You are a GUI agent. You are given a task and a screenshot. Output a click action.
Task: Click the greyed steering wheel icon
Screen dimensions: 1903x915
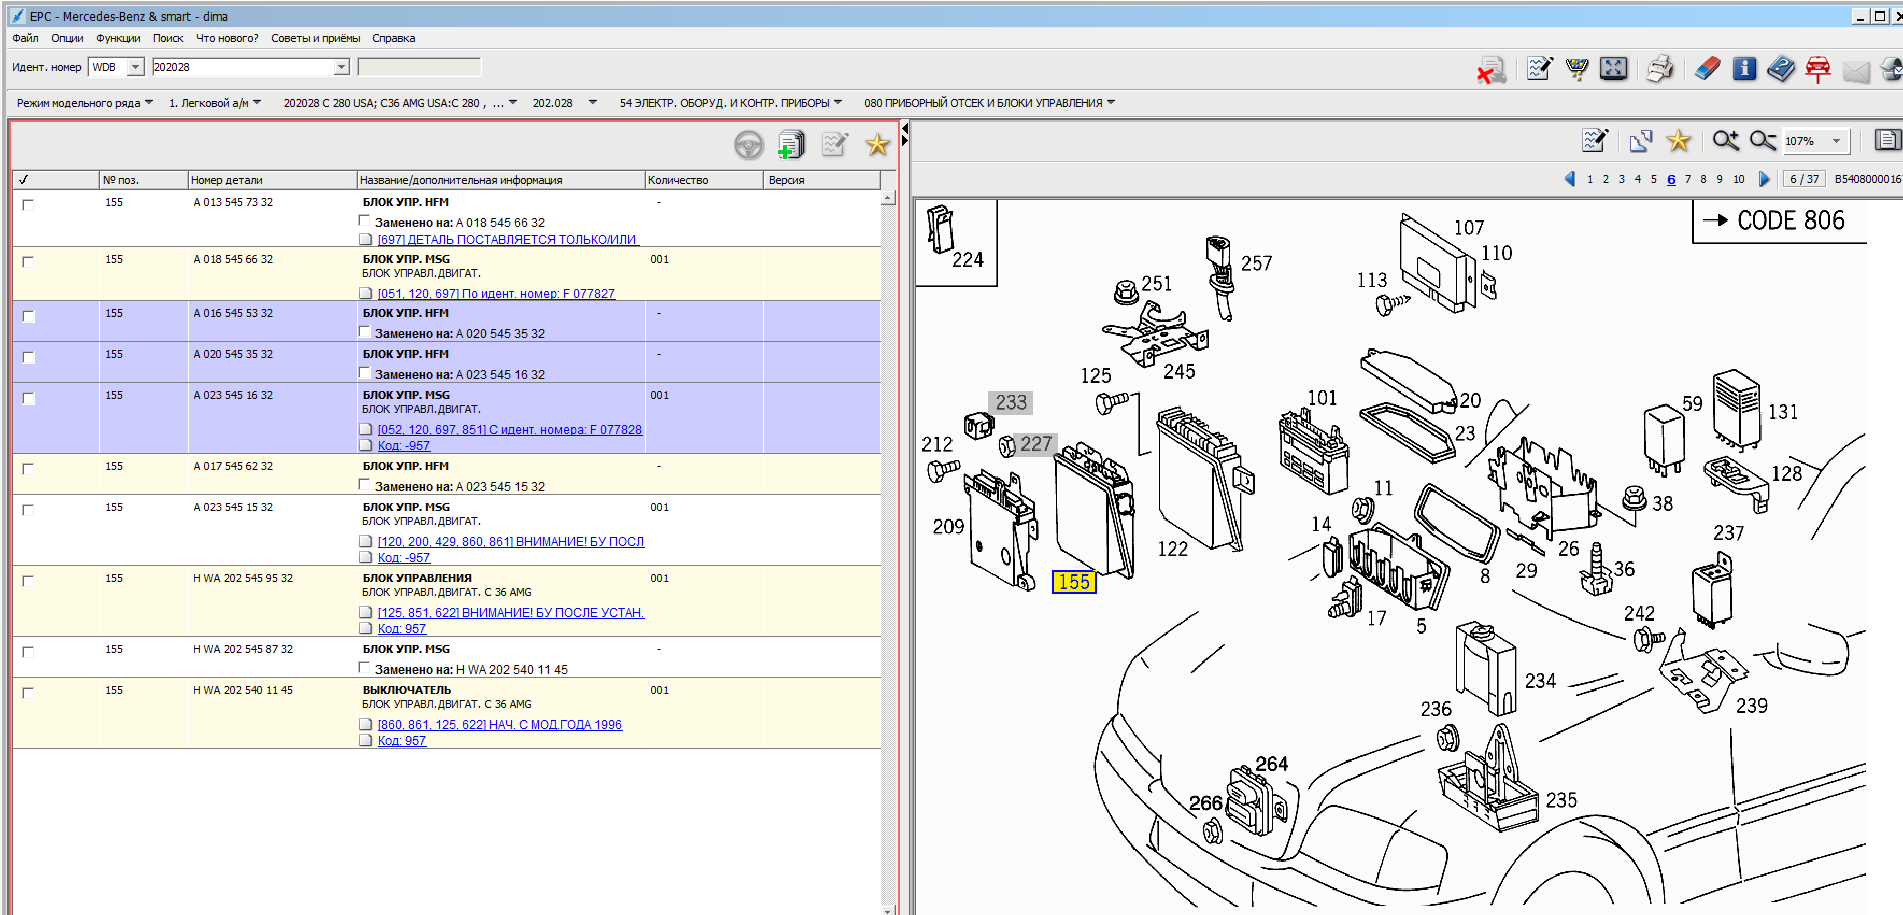click(748, 145)
